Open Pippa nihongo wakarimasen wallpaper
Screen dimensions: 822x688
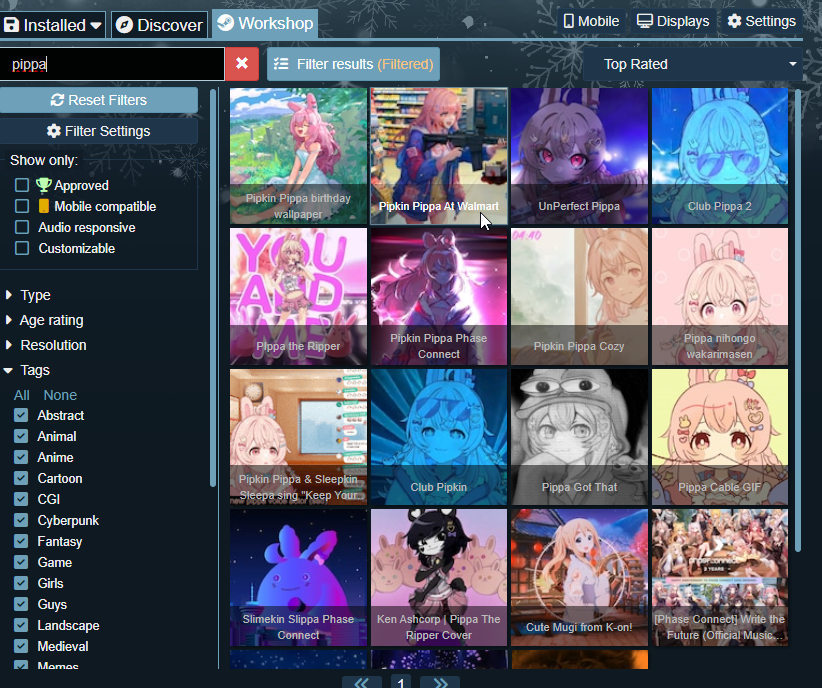tap(720, 296)
